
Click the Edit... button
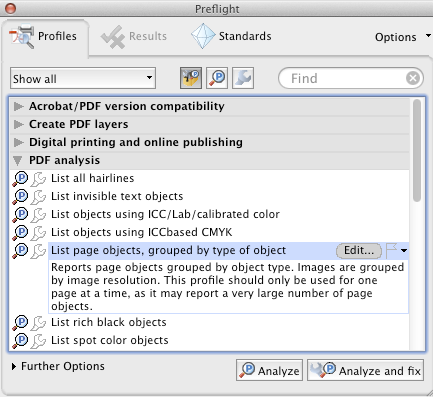(359, 251)
